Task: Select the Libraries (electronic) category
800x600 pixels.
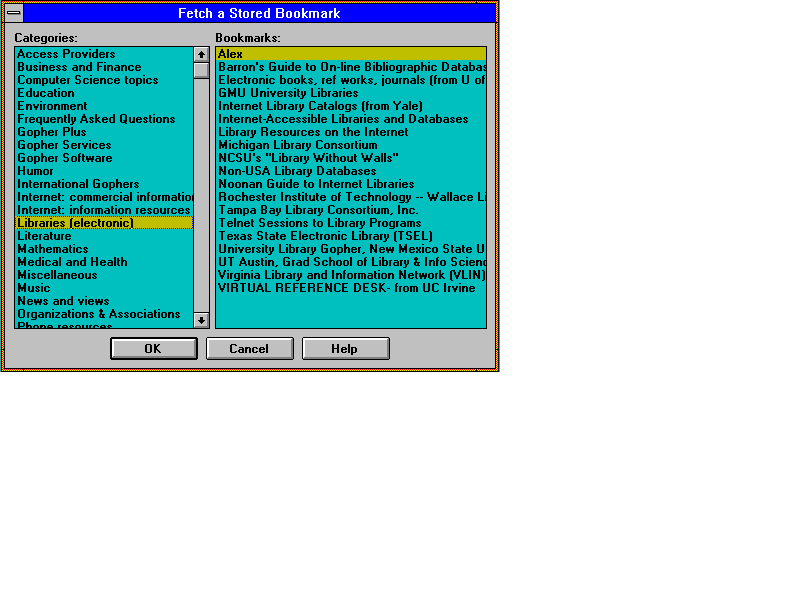Action: coord(104,223)
